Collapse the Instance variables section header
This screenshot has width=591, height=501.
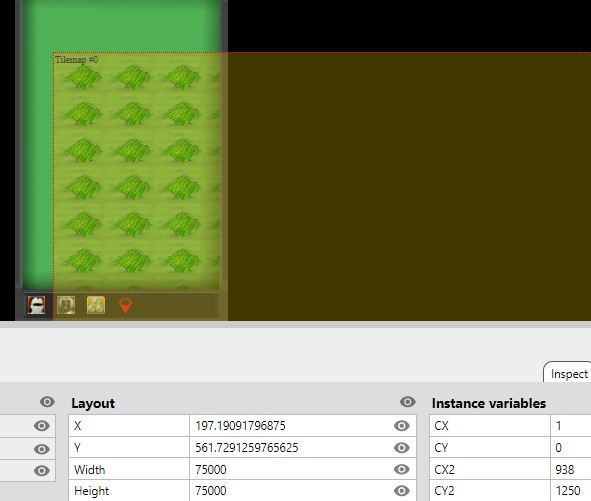tap(488, 403)
